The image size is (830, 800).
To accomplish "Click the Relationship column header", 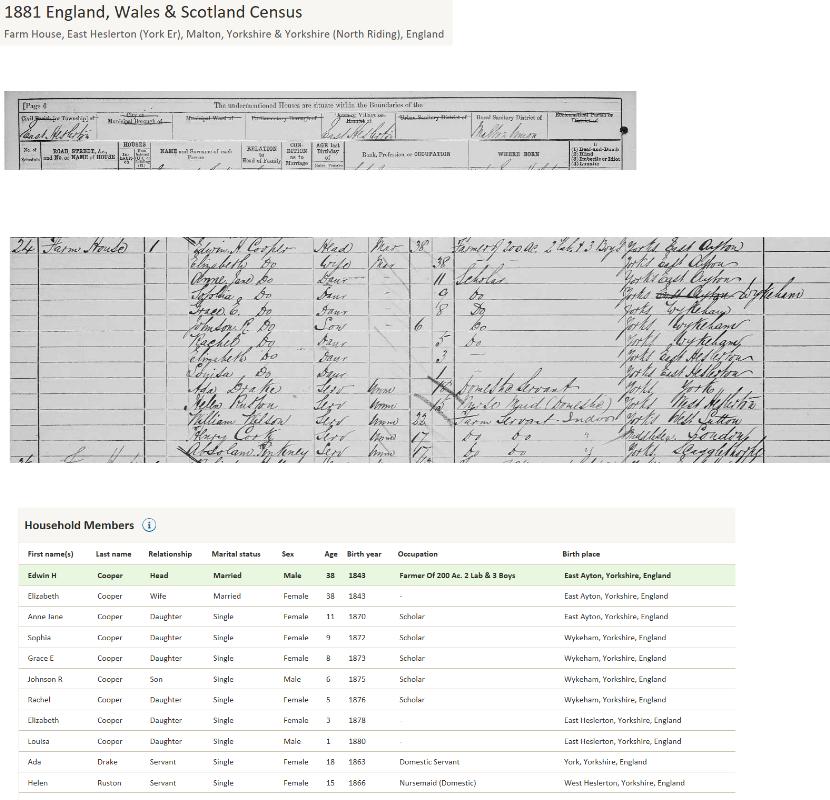I will click(x=170, y=554).
